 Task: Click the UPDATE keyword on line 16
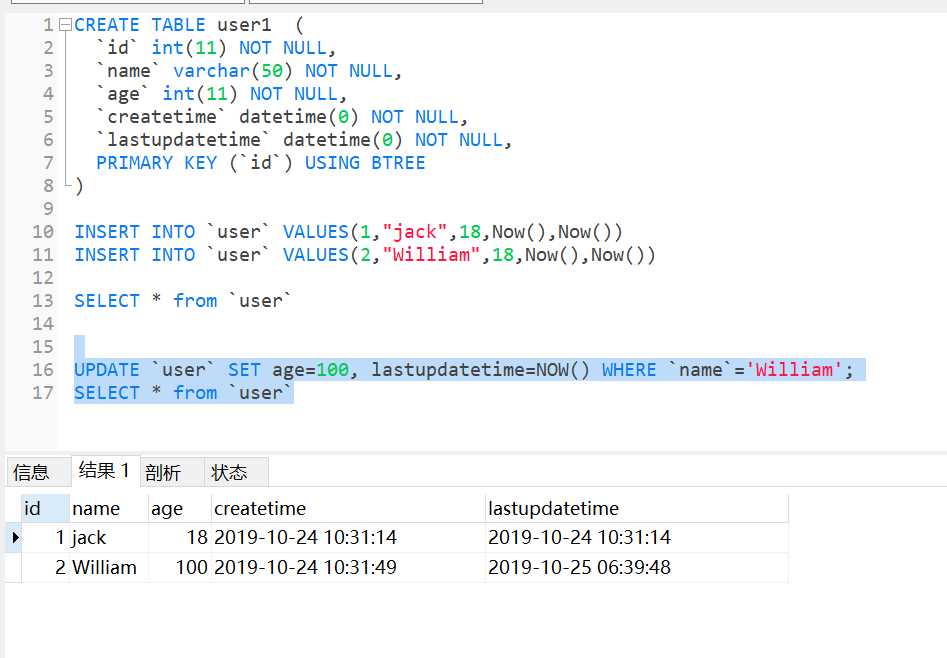click(107, 370)
